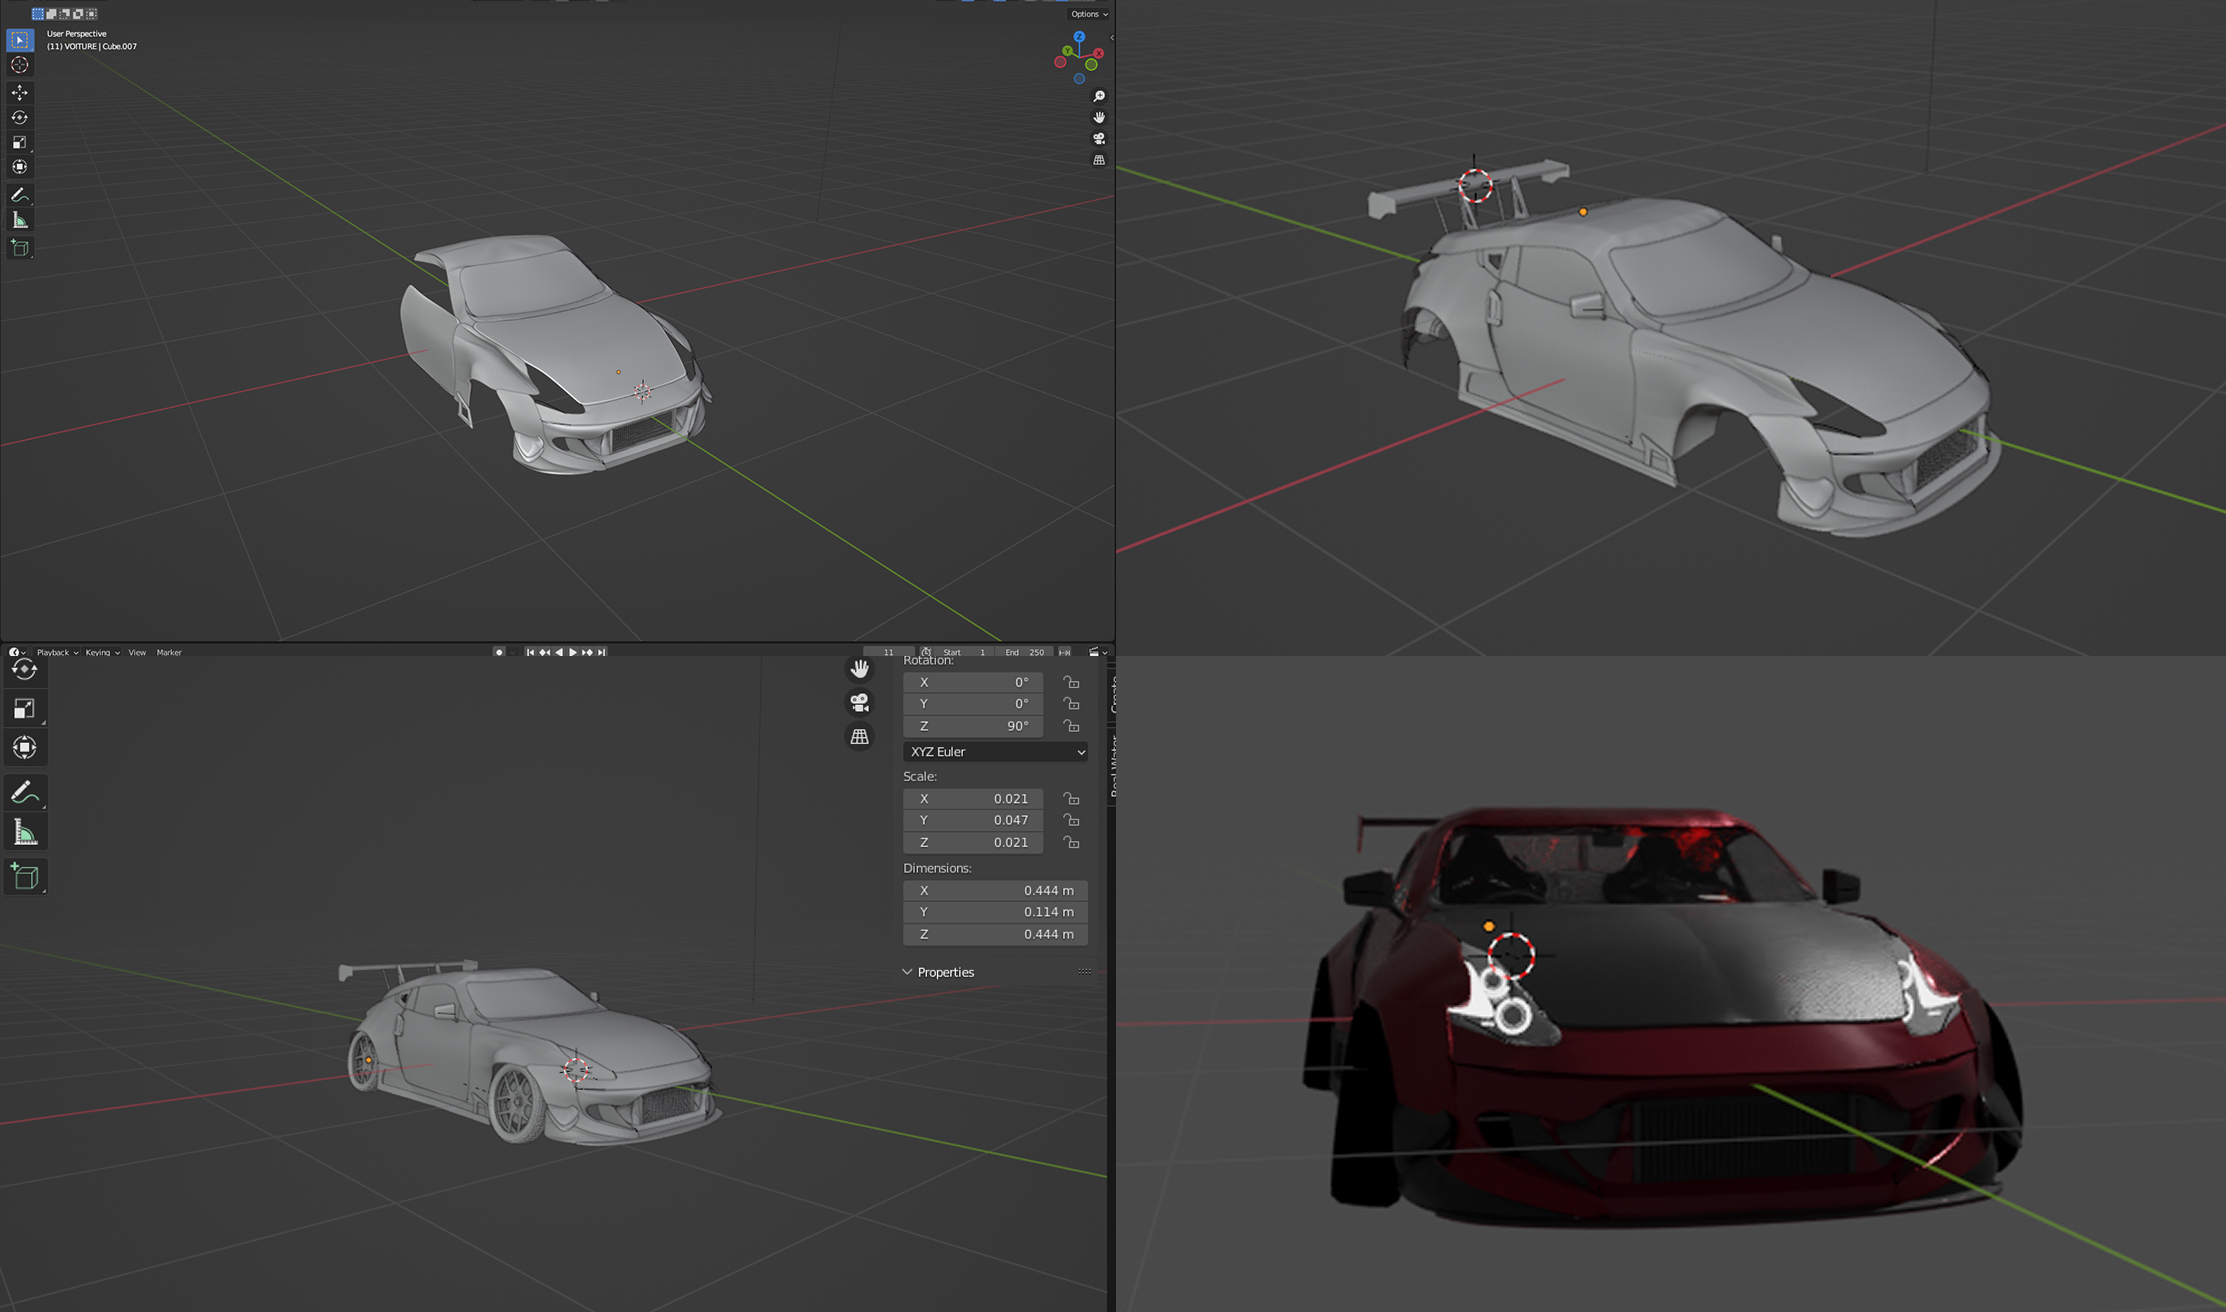Open the Marker menu in timeline
This screenshot has height=1312, width=2226.
coord(169,652)
